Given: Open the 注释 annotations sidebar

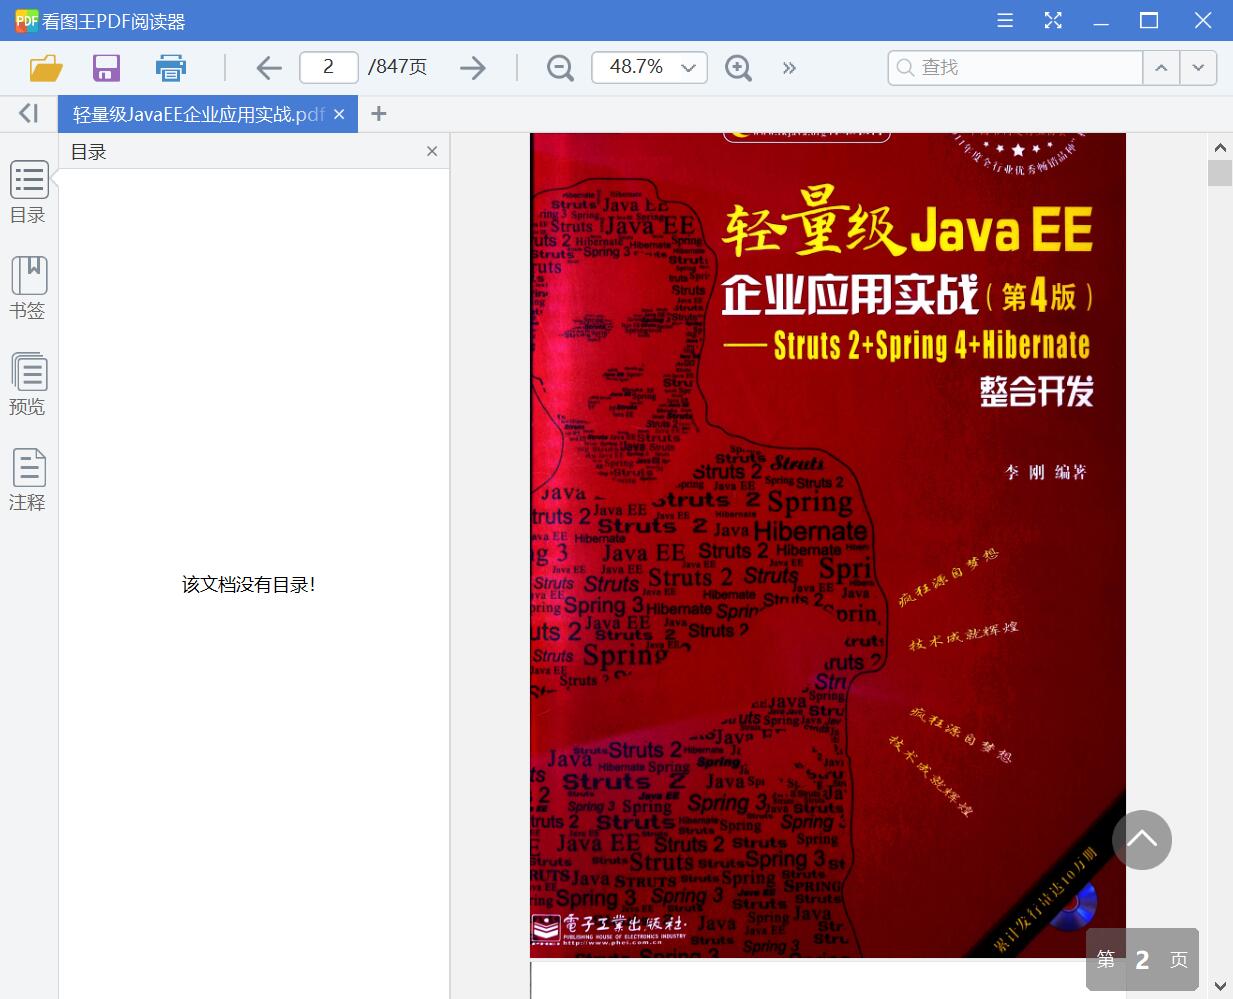Looking at the screenshot, I should click(x=28, y=480).
